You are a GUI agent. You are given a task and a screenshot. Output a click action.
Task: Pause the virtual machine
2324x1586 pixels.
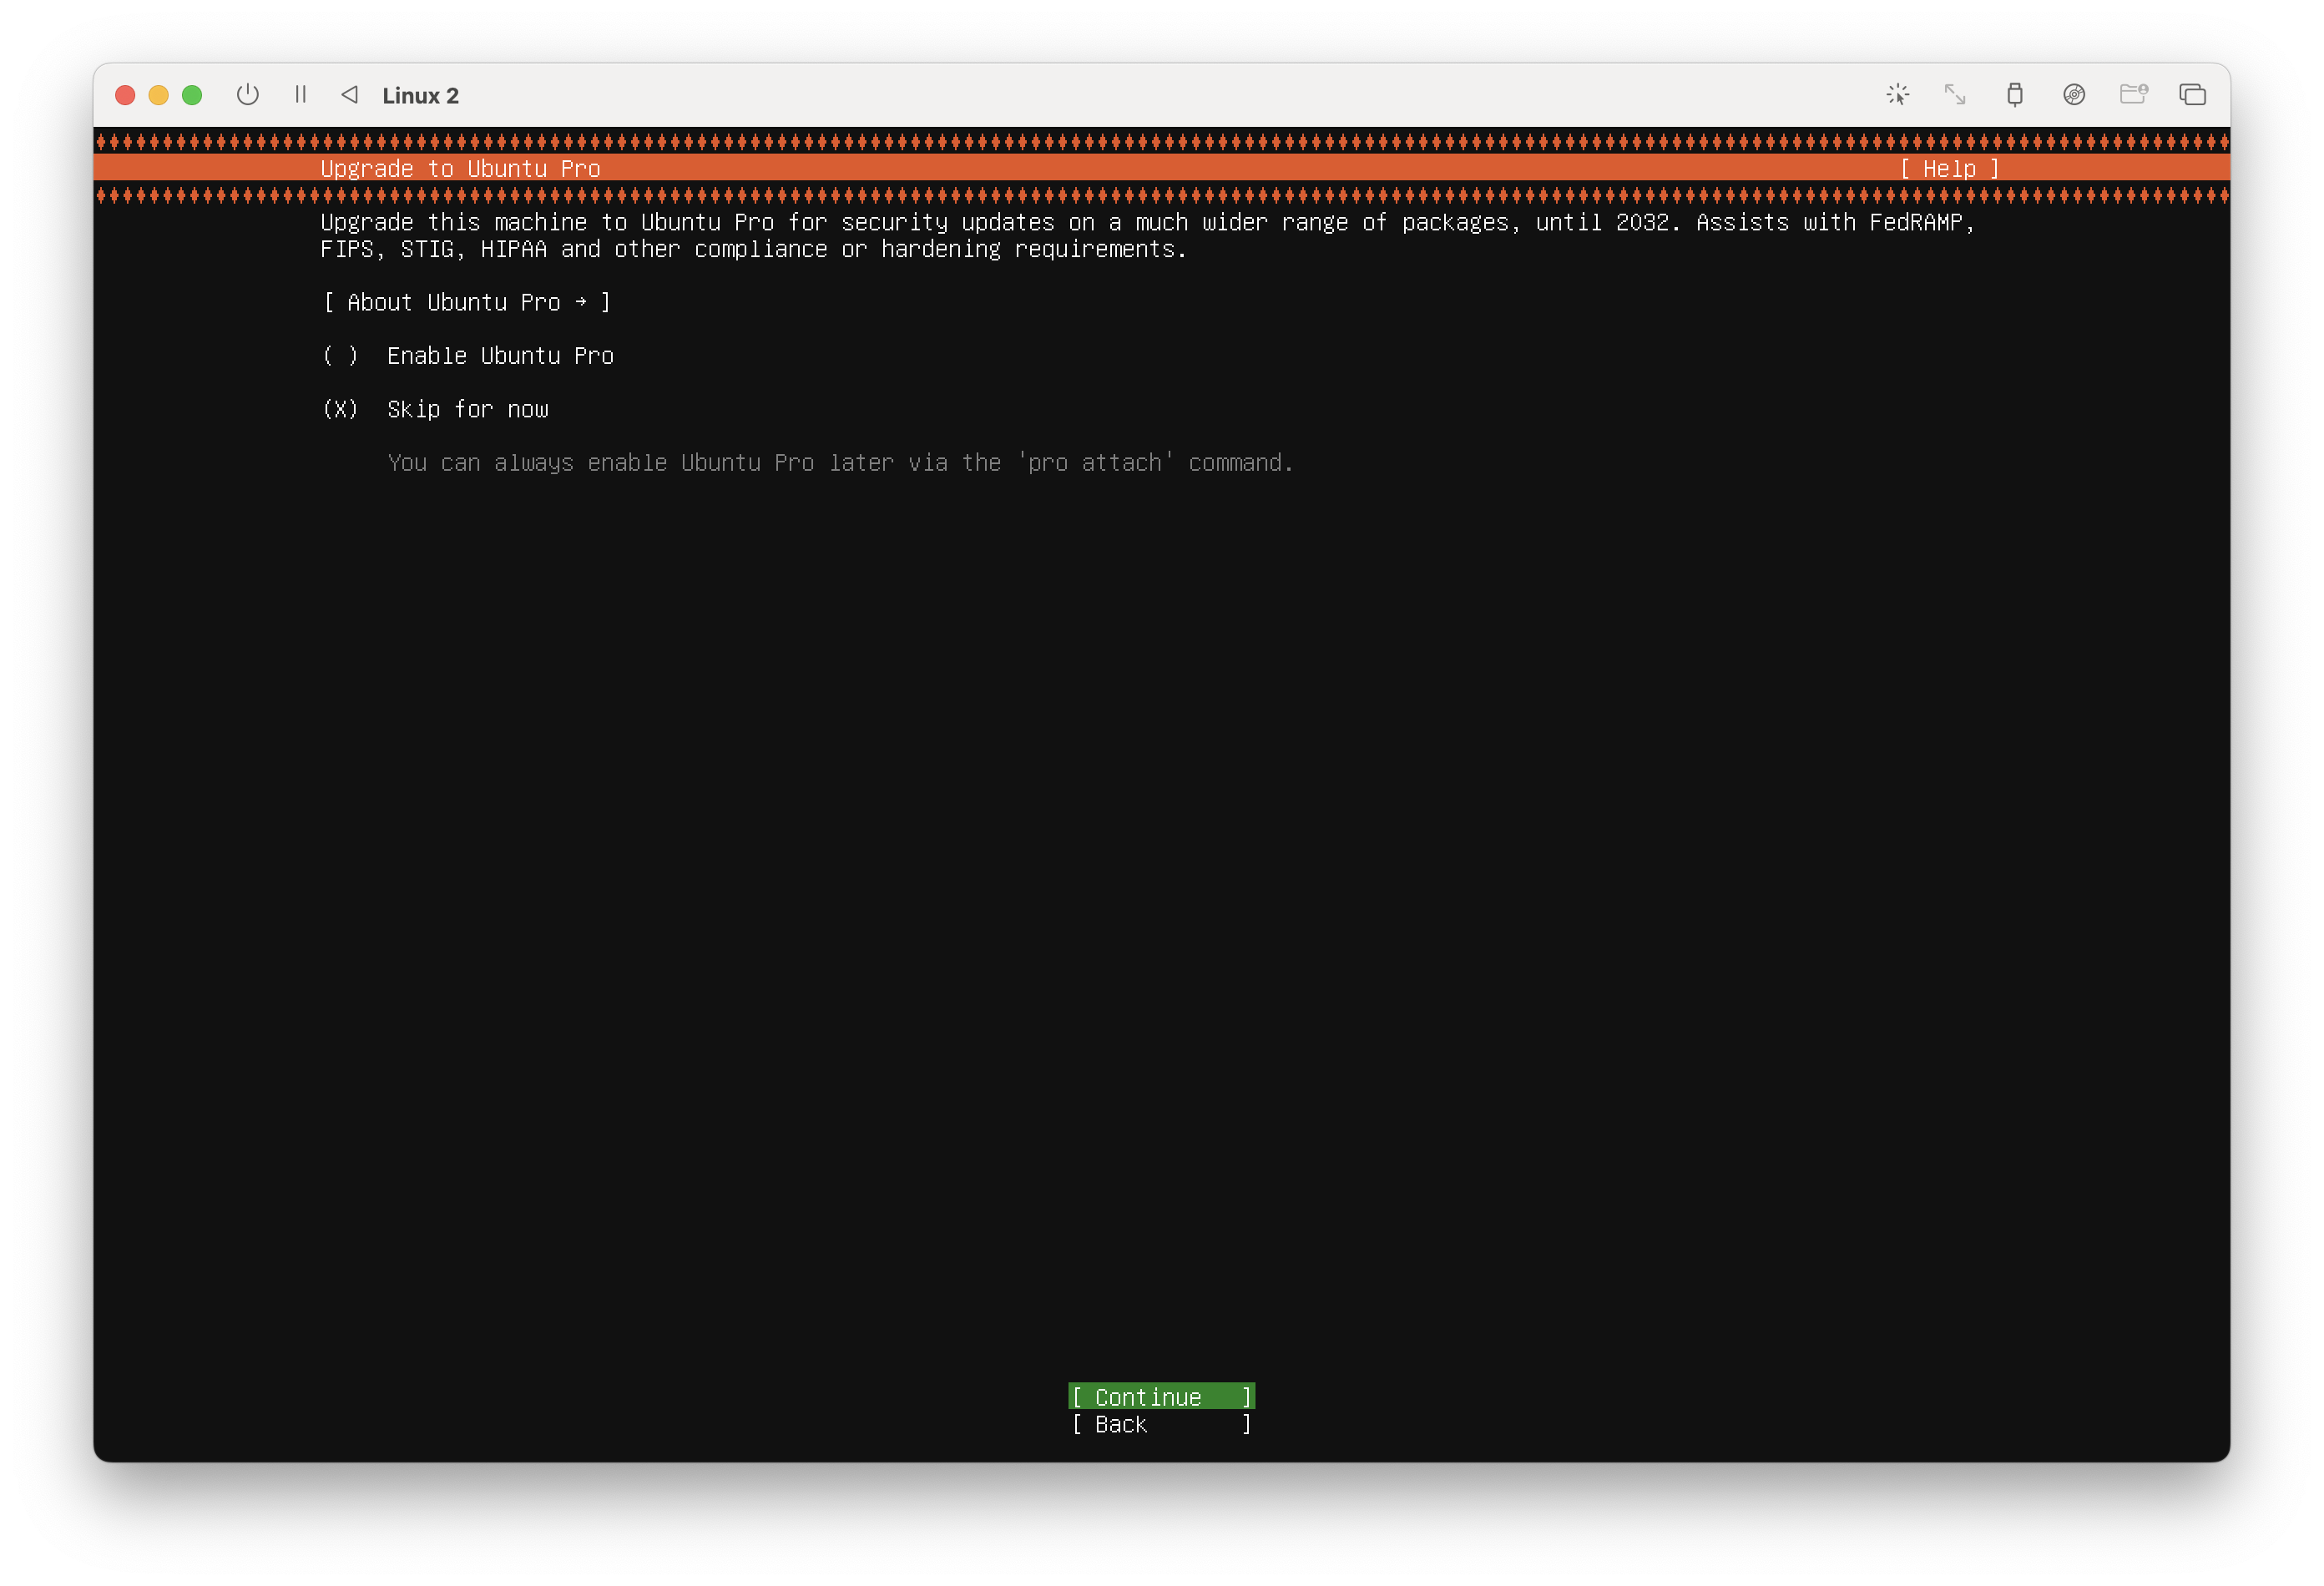[x=300, y=95]
